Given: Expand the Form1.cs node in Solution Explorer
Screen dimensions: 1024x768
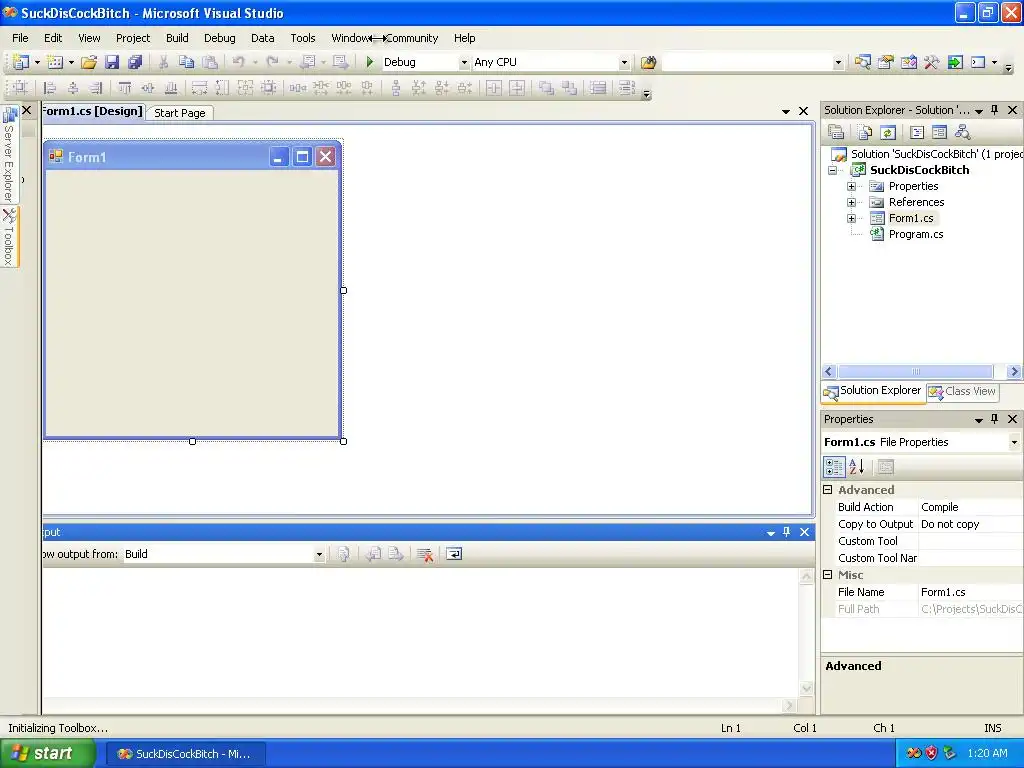Looking at the screenshot, I should (x=852, y=218).
